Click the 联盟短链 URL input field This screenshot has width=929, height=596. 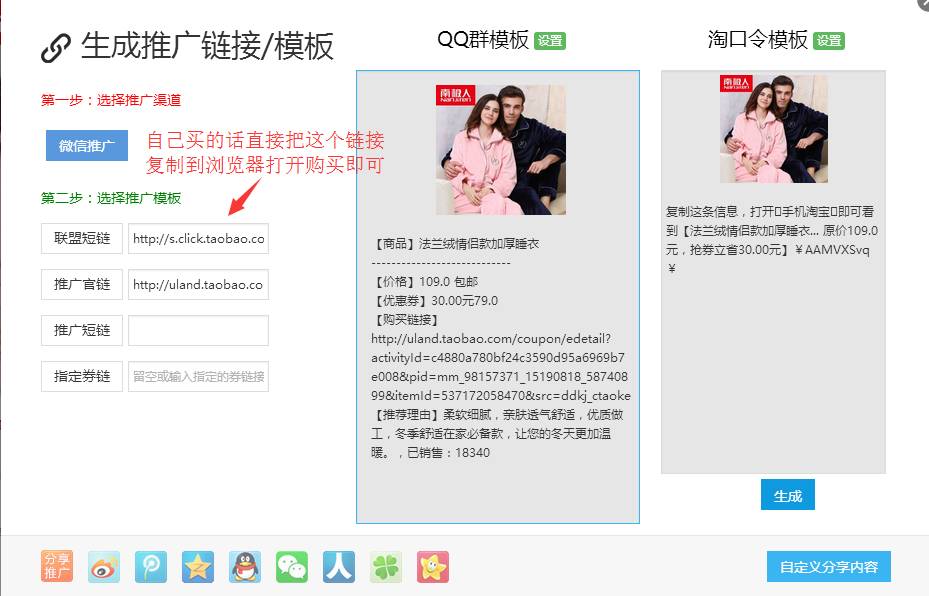(198, 239)
